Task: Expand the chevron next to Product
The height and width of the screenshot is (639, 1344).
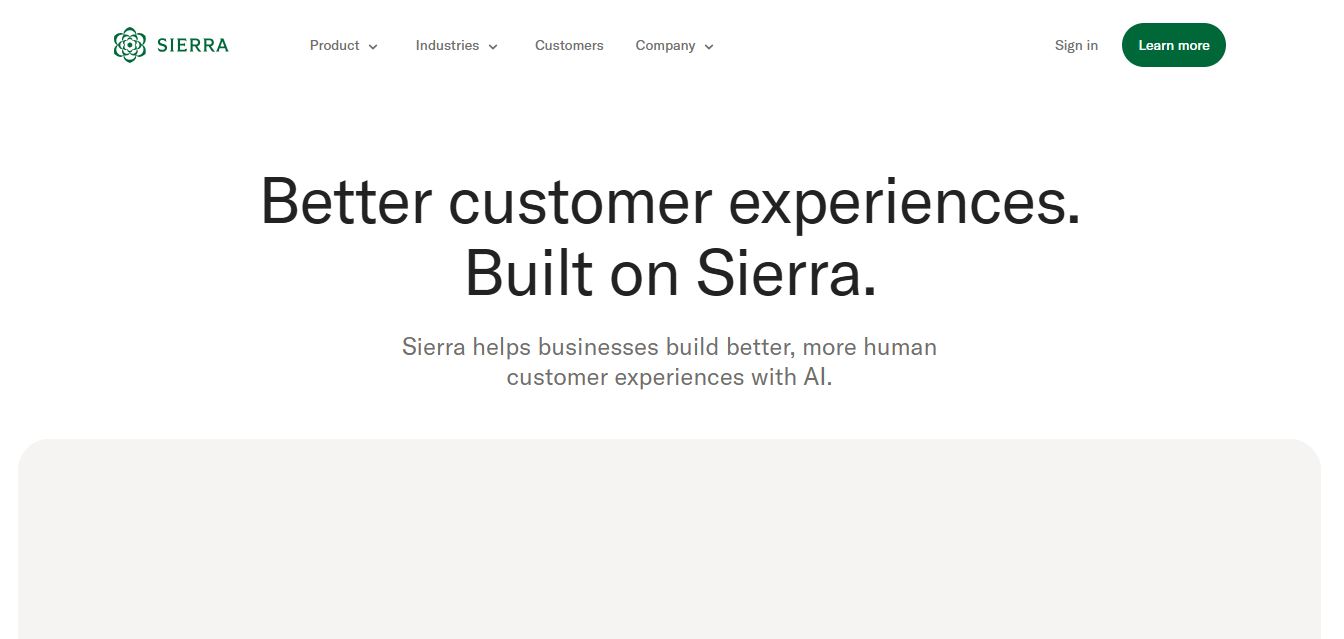Action: pyautogui.click(x=373, y=46)
